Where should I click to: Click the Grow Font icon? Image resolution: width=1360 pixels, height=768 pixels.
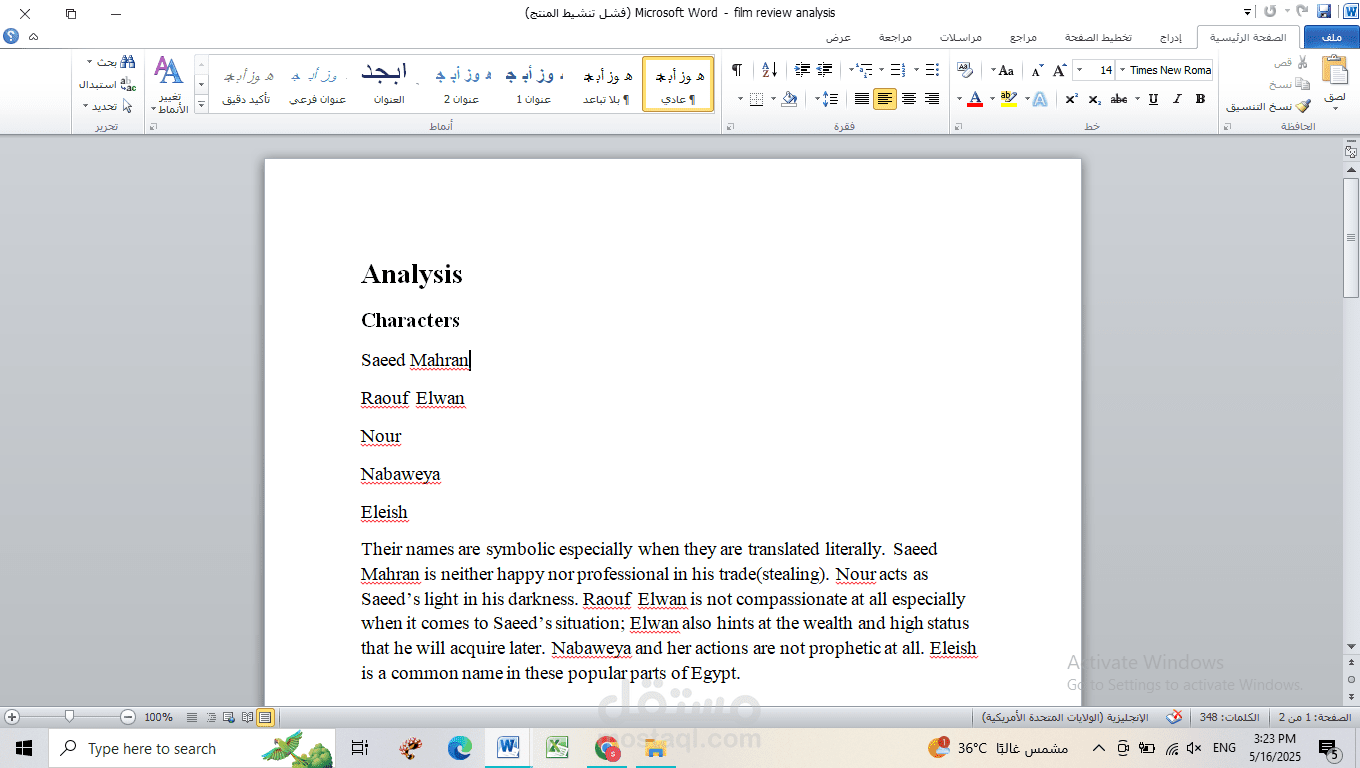tap(1060, 70)
